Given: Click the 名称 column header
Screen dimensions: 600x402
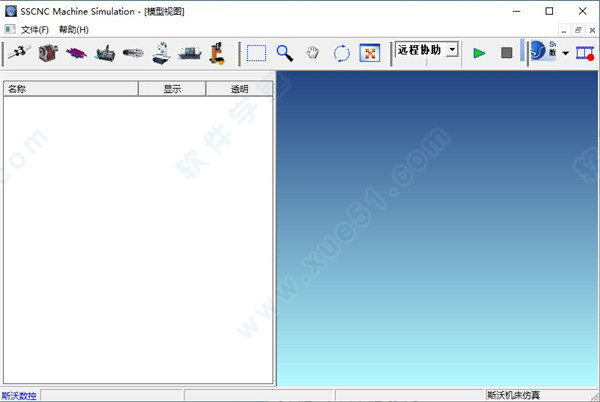Looking at the screenshot, I should [70, 89].
